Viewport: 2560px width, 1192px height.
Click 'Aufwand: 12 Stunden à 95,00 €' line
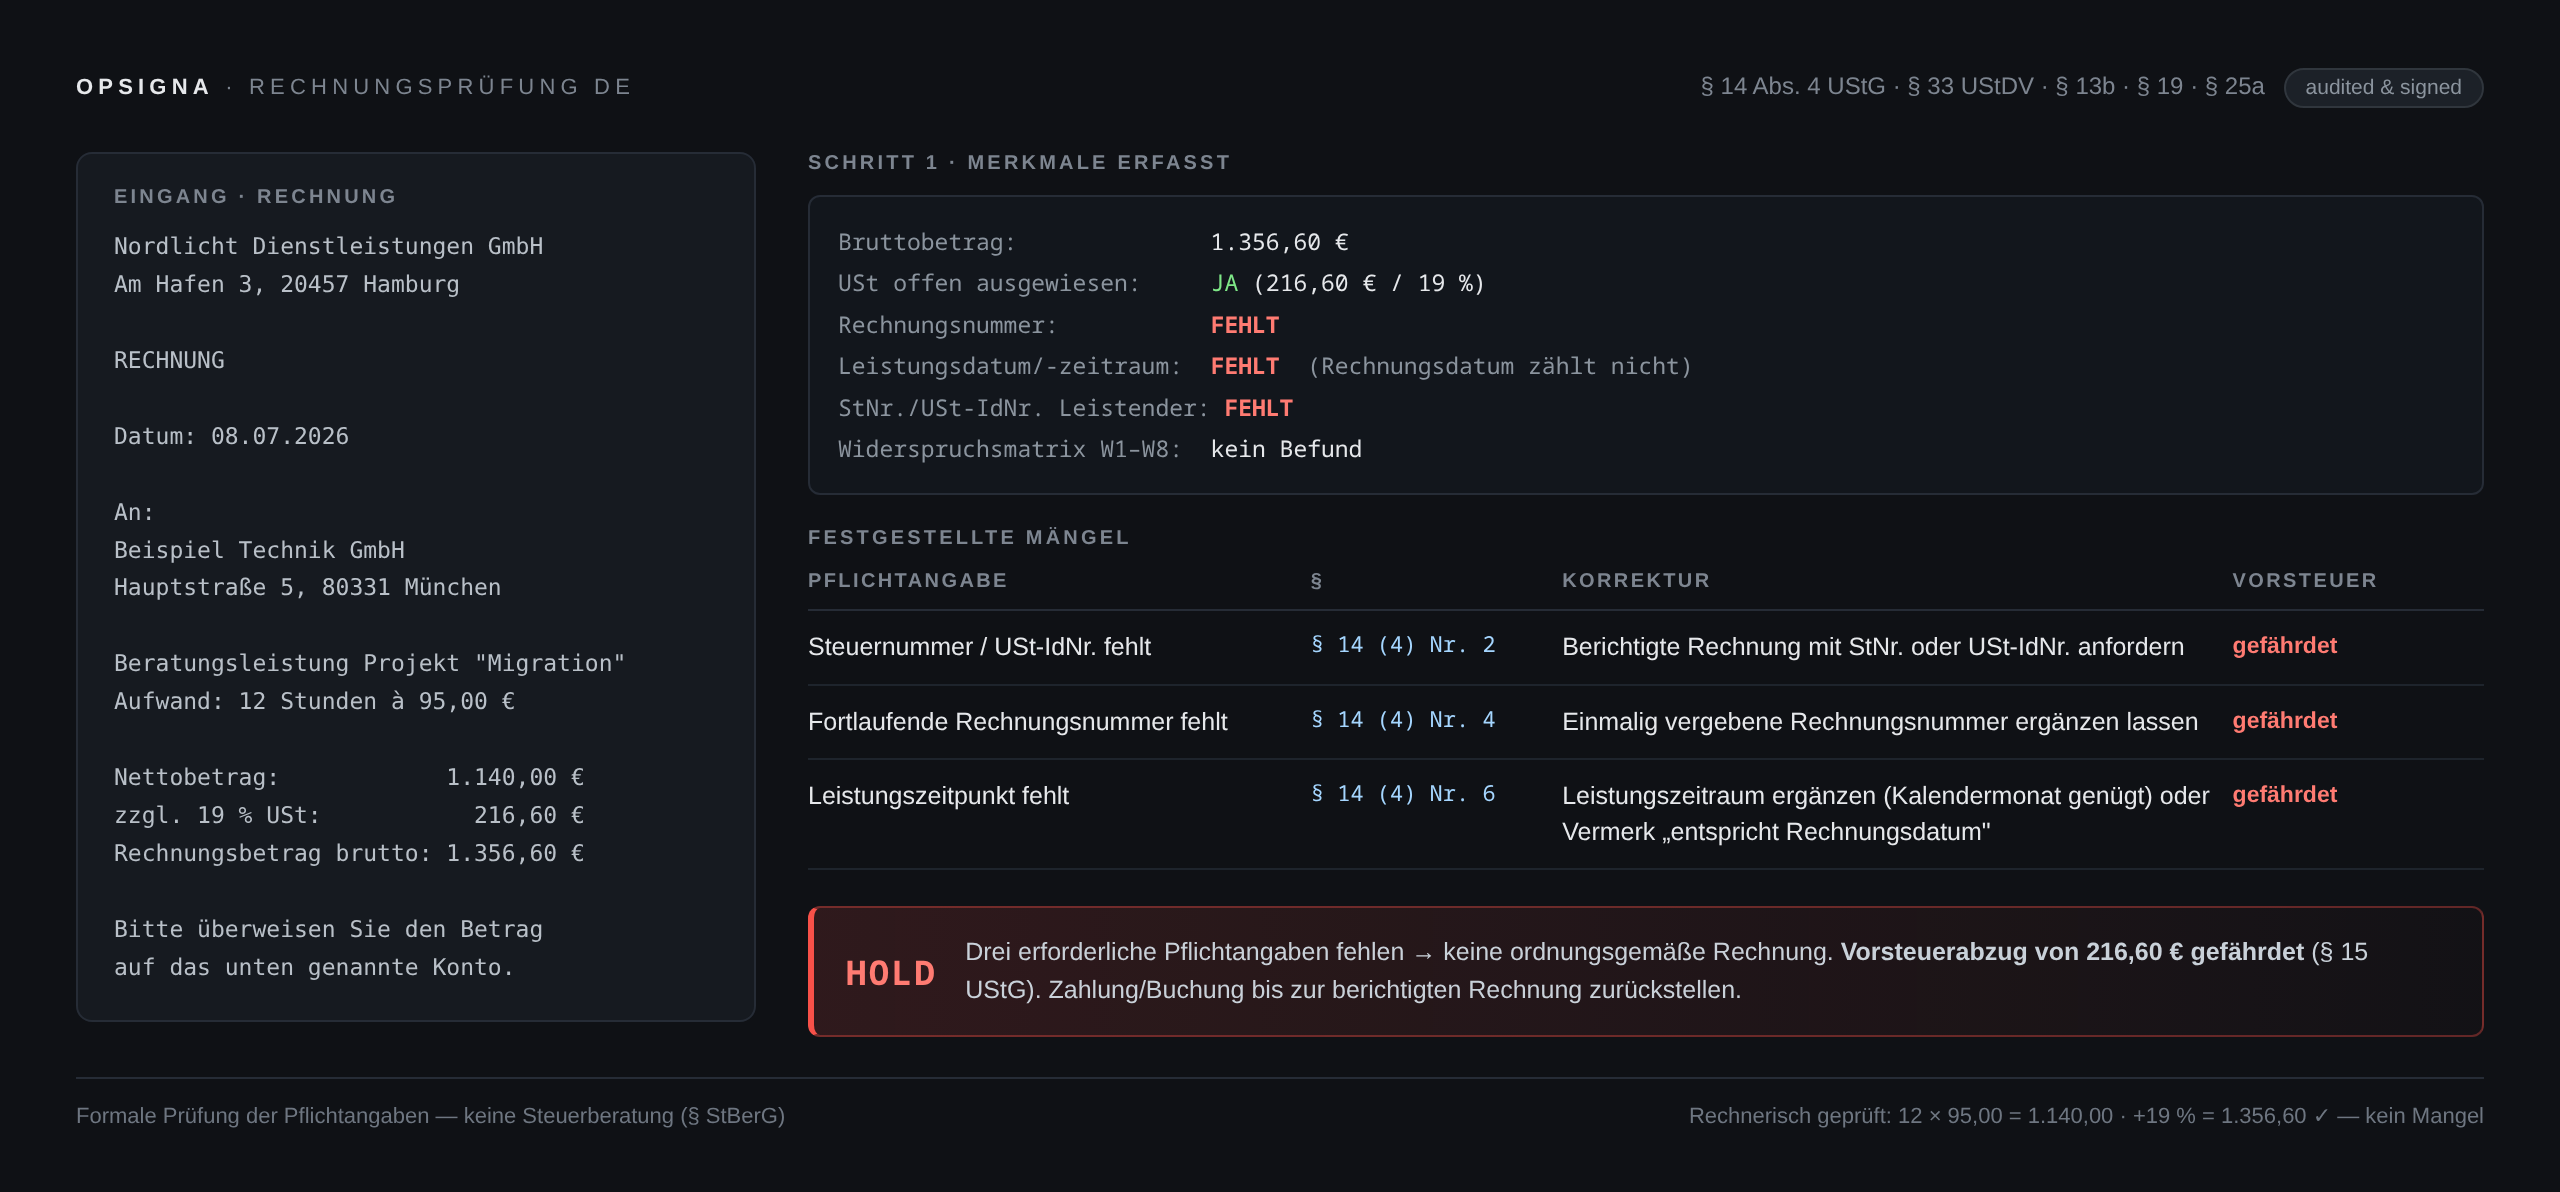pos(314,701)
